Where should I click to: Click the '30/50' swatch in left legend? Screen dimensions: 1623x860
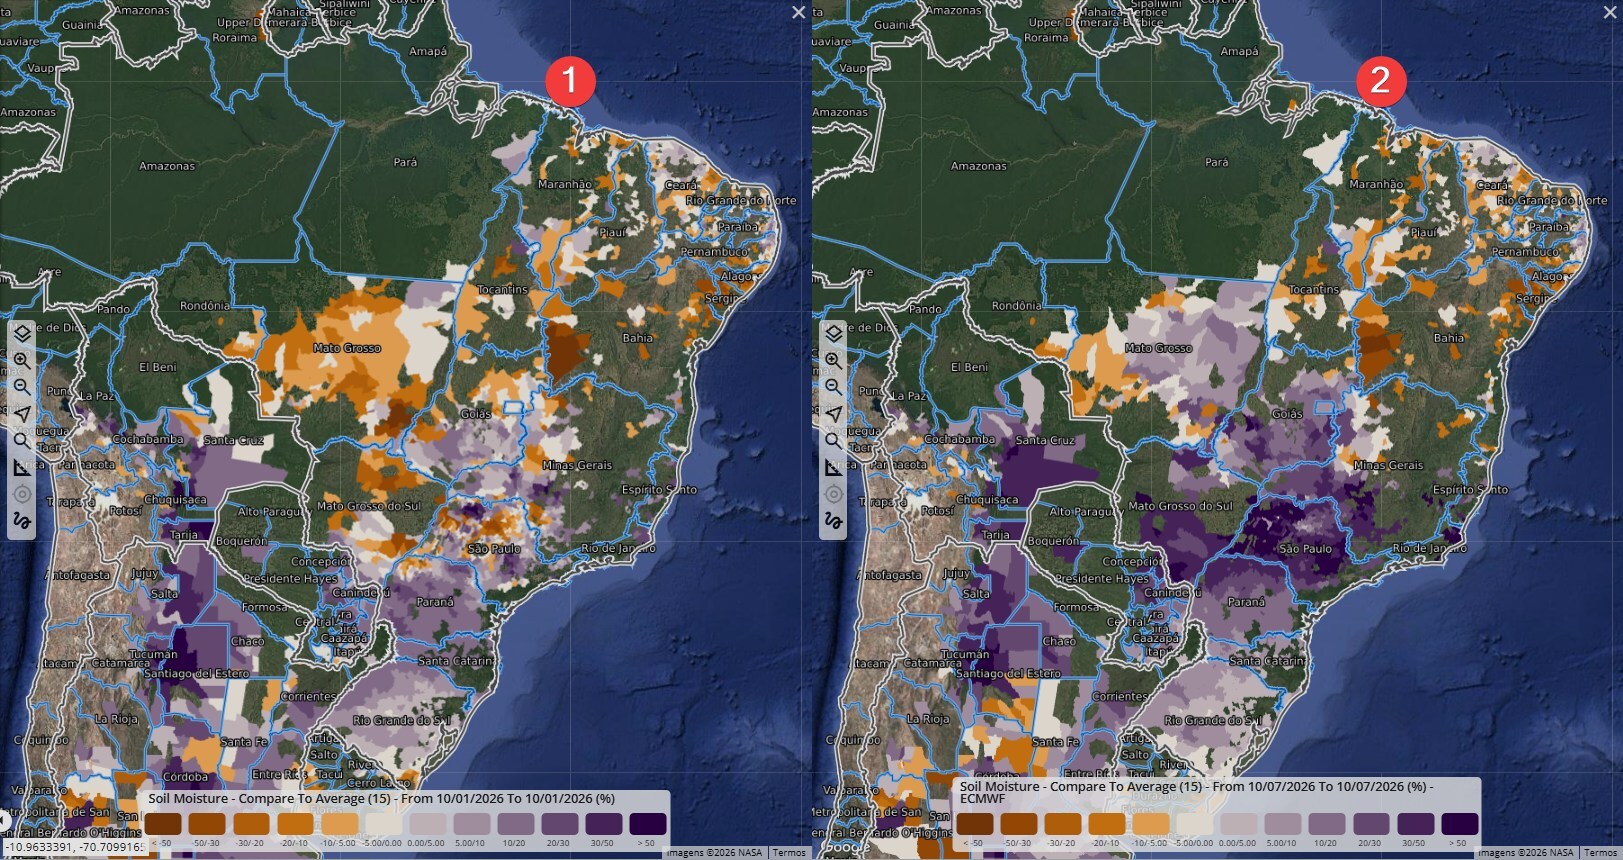pyautogui.click(x=604, y=824)
